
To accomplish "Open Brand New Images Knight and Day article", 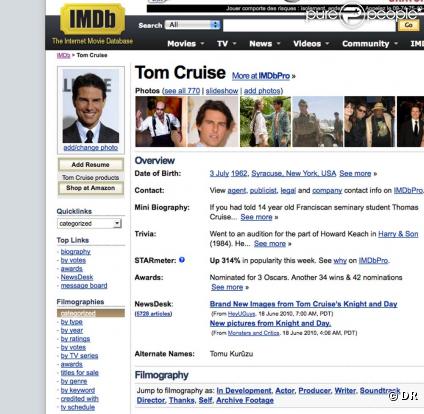I will 303,304.
